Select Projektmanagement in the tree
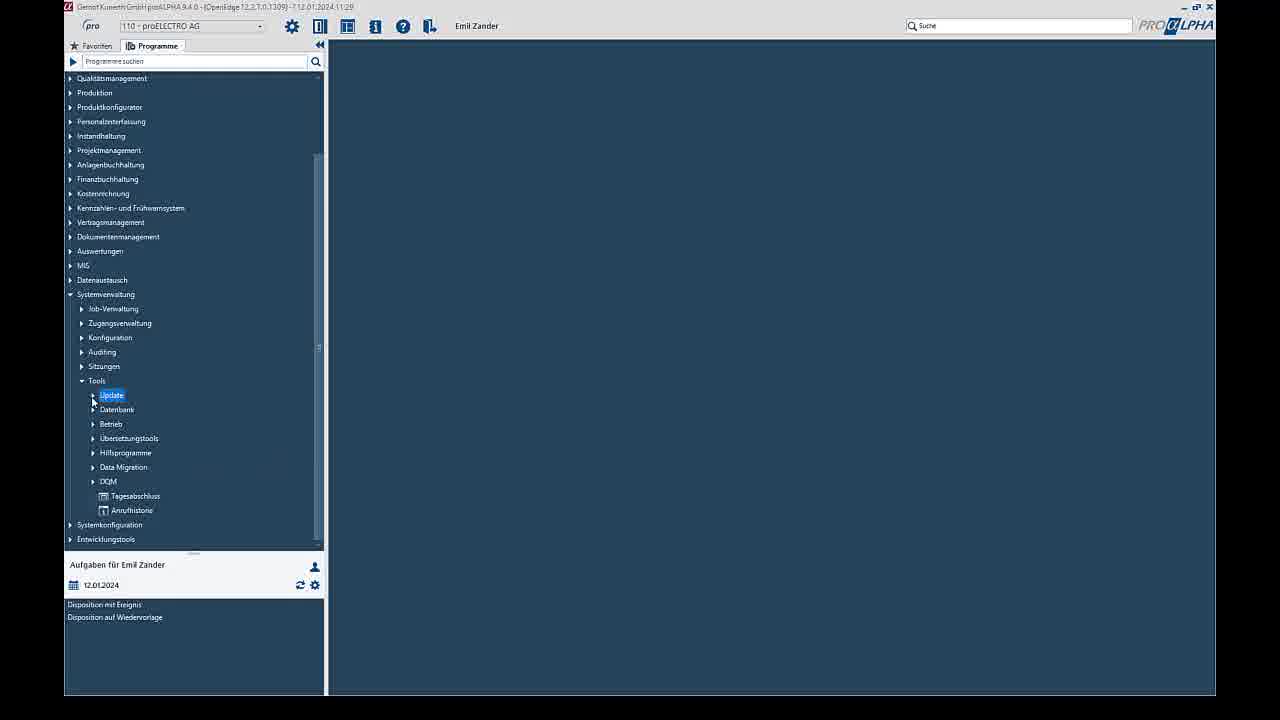1280x720 pixels. pos(109,151)
